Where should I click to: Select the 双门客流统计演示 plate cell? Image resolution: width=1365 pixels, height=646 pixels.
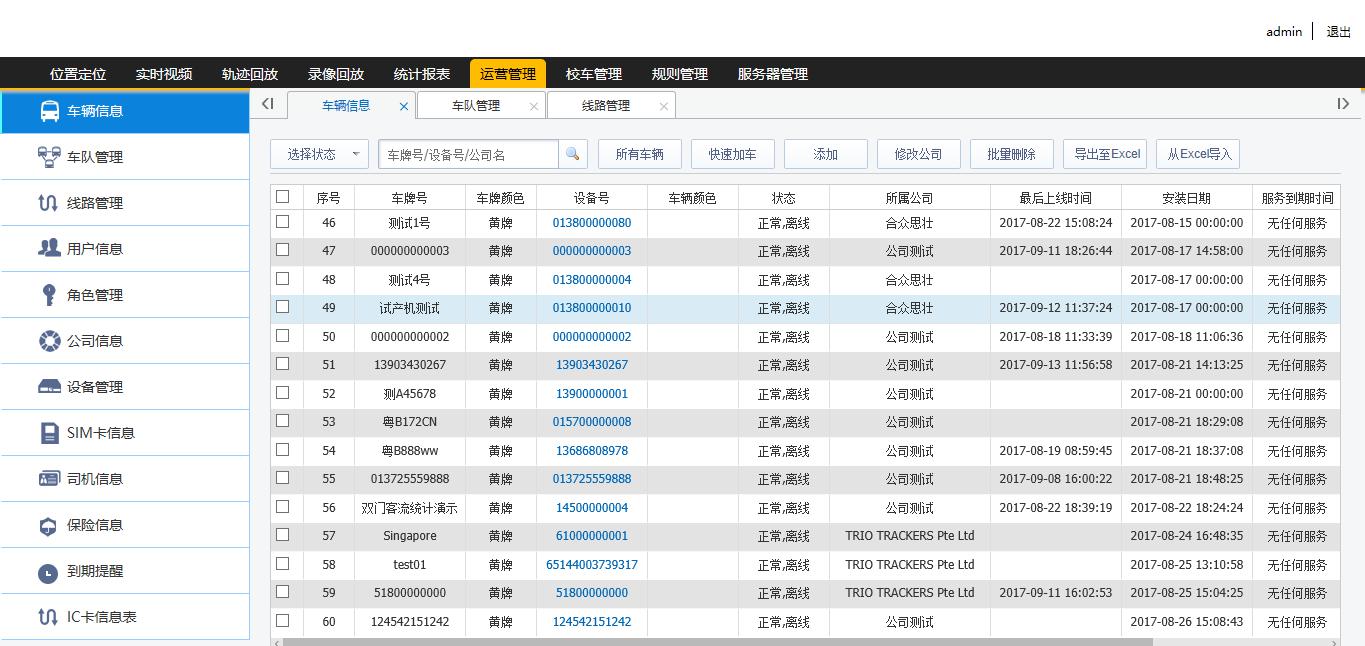[x=409, y=508]
